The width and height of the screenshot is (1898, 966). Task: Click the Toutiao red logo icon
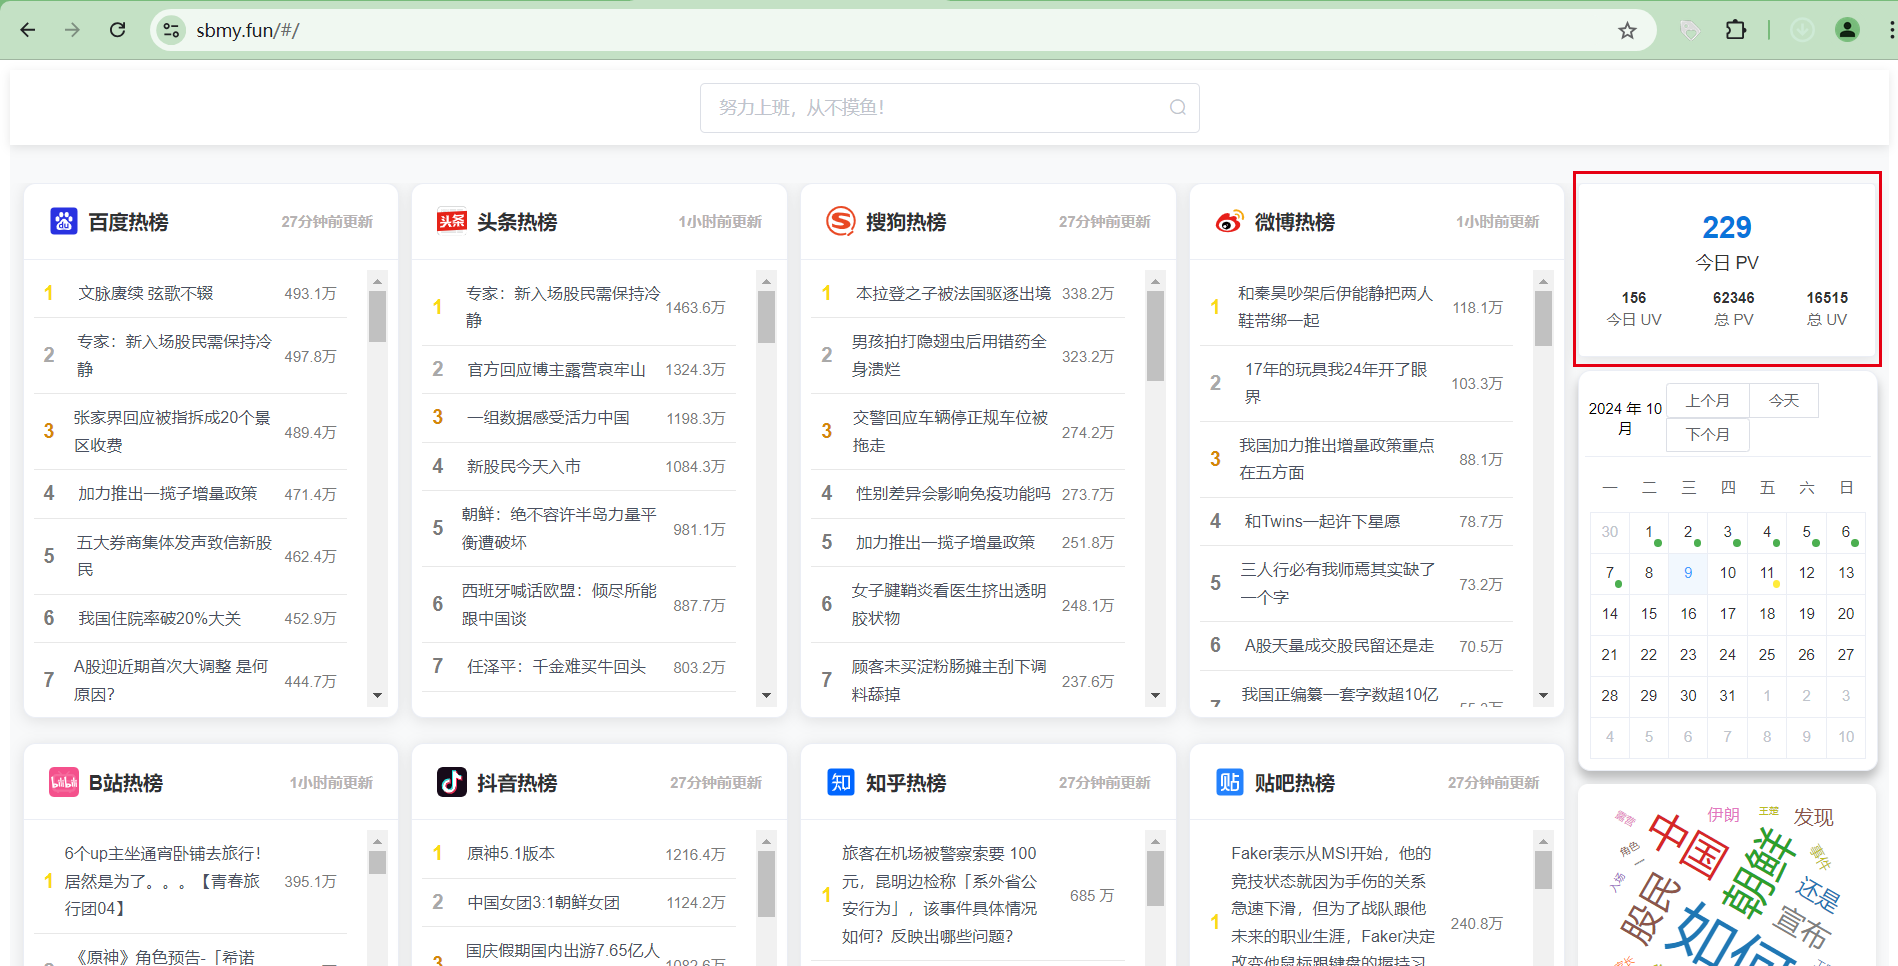point(452,221)
